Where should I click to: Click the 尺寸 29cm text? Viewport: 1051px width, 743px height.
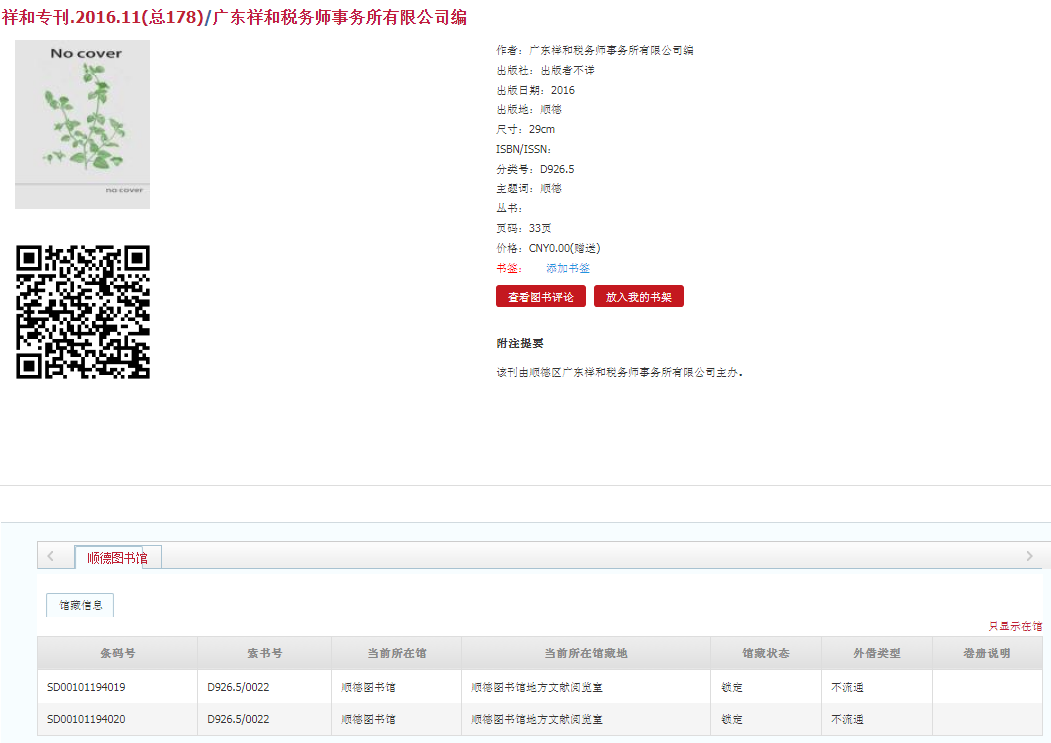(x=525, y=129)
